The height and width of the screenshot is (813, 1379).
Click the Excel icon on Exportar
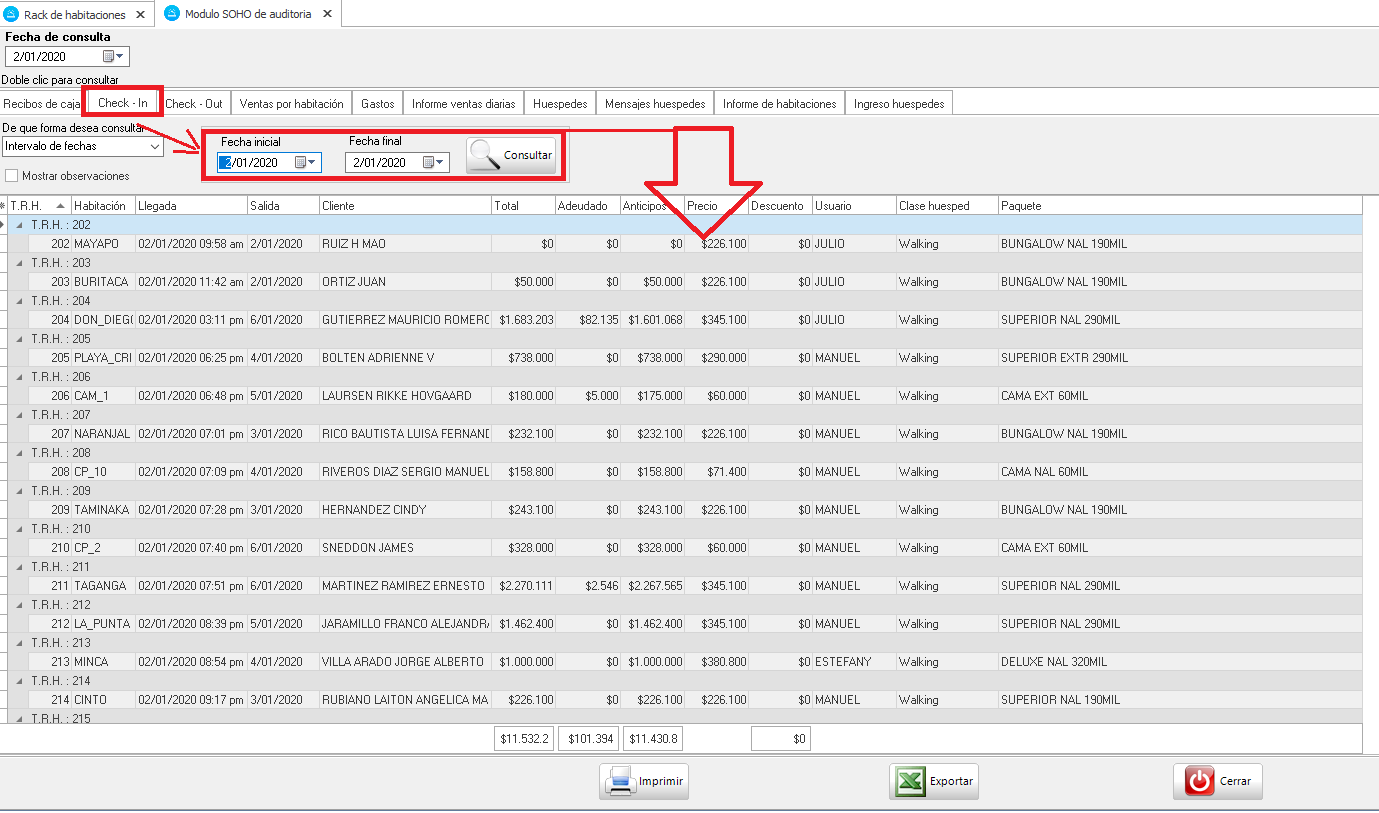[910, 781]
